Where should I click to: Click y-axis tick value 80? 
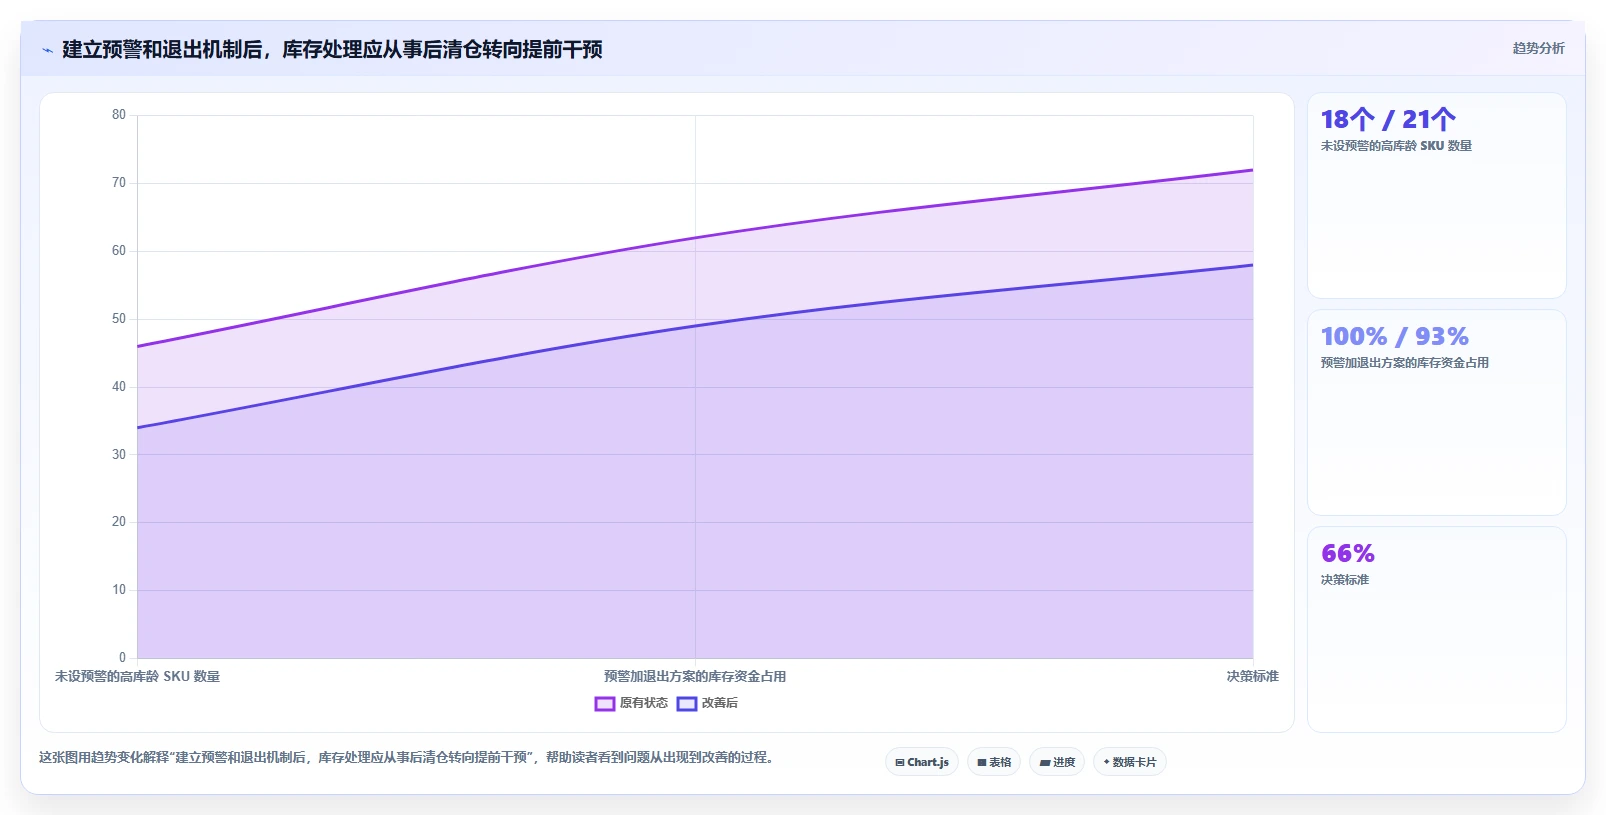coord(119,115)
